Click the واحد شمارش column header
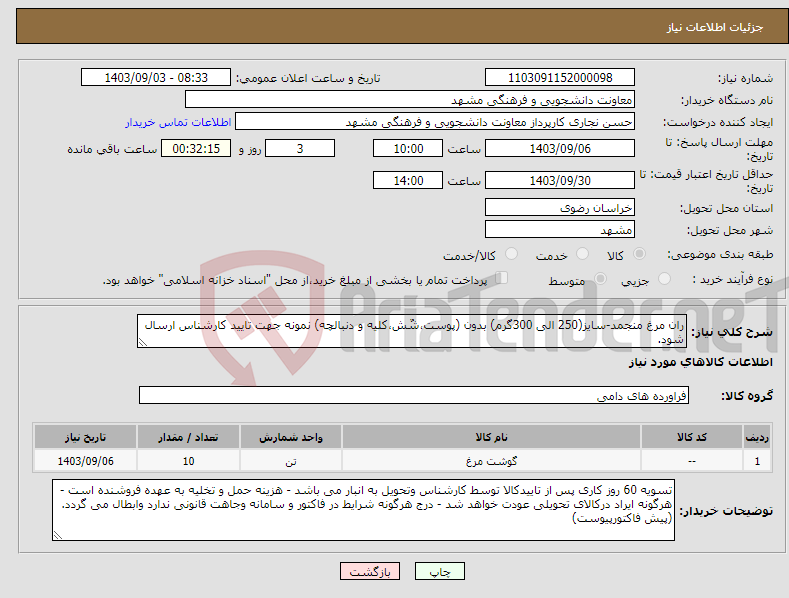The height and width of the screenshot is (598, 789). tap(291, 437)
